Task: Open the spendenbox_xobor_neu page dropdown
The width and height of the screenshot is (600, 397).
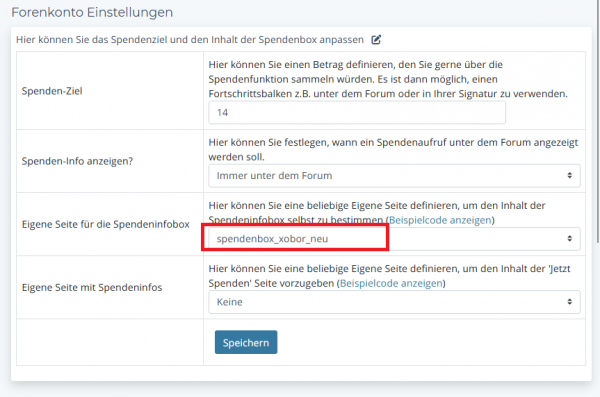Action: [394, 239]
